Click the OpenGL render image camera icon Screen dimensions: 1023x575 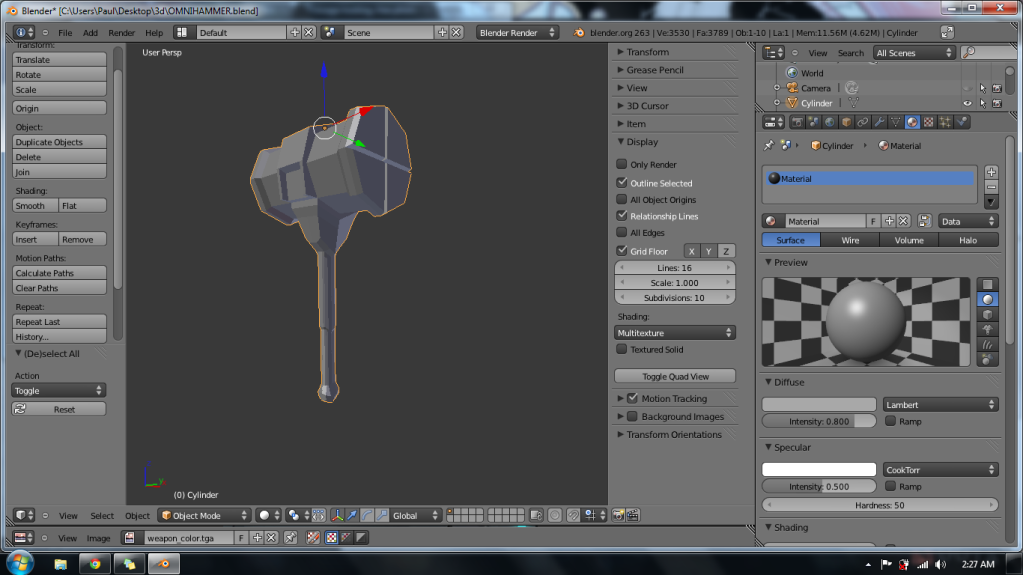(x=618, y=516)
